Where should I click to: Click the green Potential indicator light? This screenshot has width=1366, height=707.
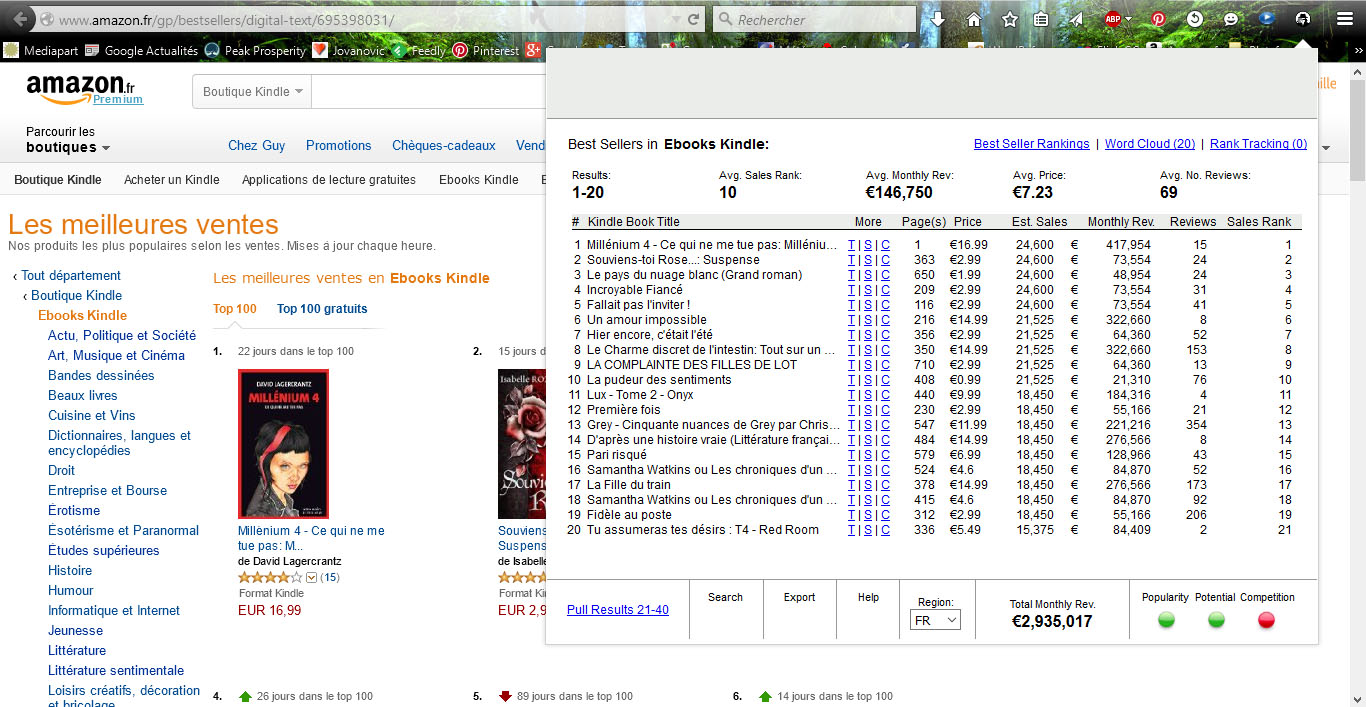[x=1216, y=620]
